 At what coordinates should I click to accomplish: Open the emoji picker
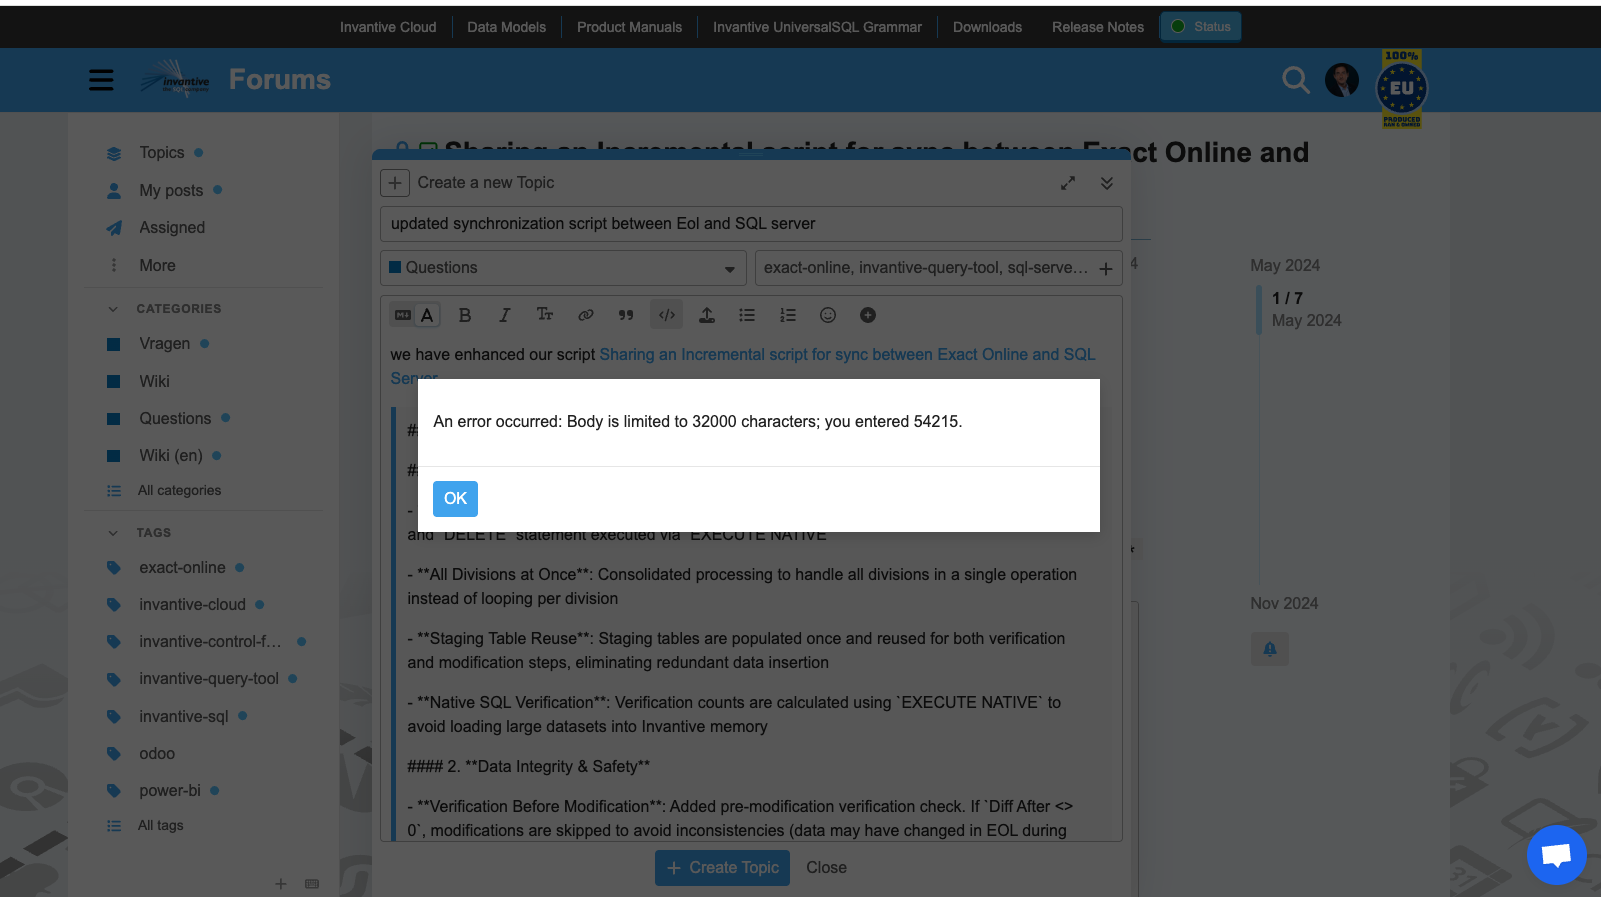[828, 315]
